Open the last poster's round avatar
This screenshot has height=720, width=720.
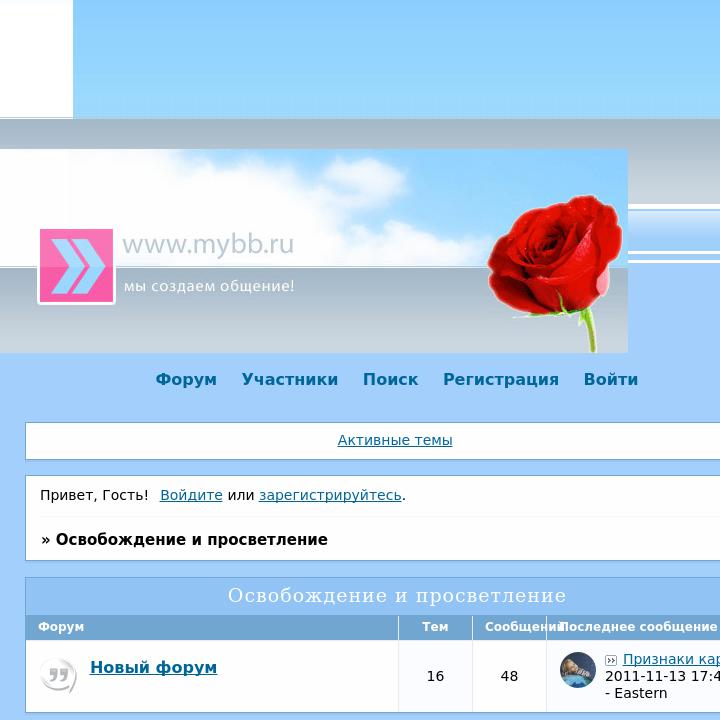point(578,669)
